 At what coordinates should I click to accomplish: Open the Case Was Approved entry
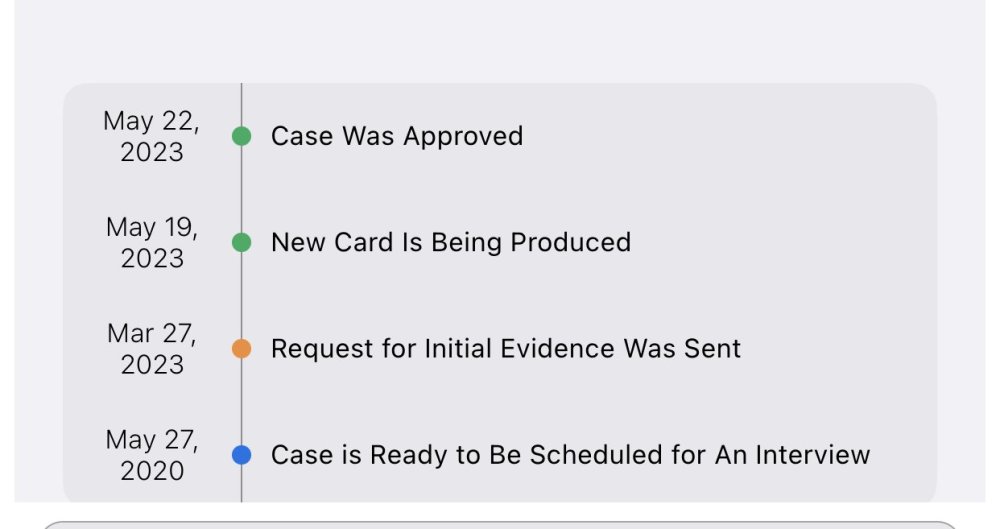pyautogui.click(x=397, y=137)
